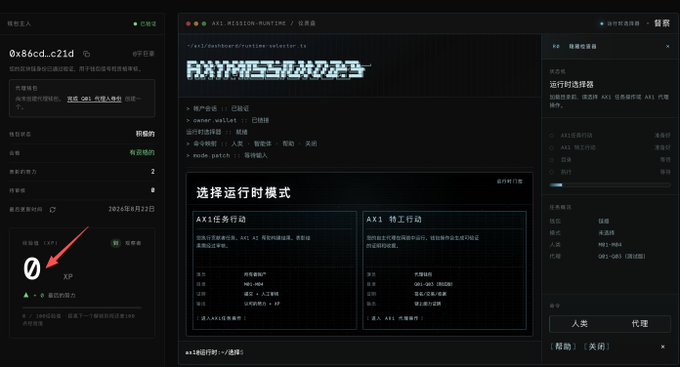Click the 进入AX1任务 enter link
The height and width of the screenshot is (367, 680).
pos(221,318)
